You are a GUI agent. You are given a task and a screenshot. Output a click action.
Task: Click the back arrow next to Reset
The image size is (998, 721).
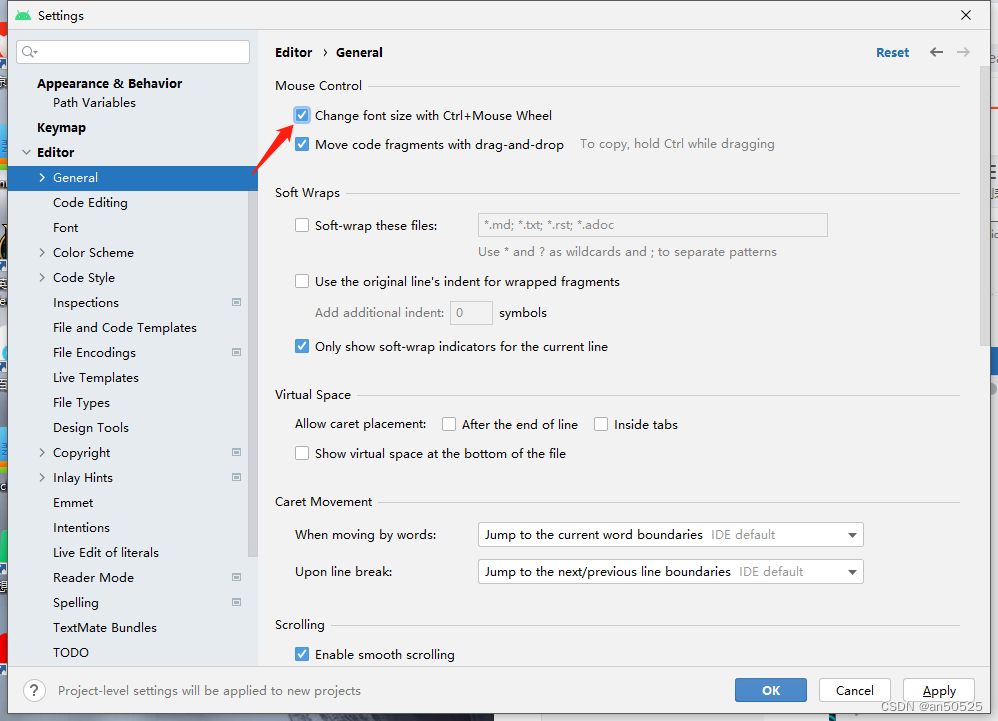[936, 52]
